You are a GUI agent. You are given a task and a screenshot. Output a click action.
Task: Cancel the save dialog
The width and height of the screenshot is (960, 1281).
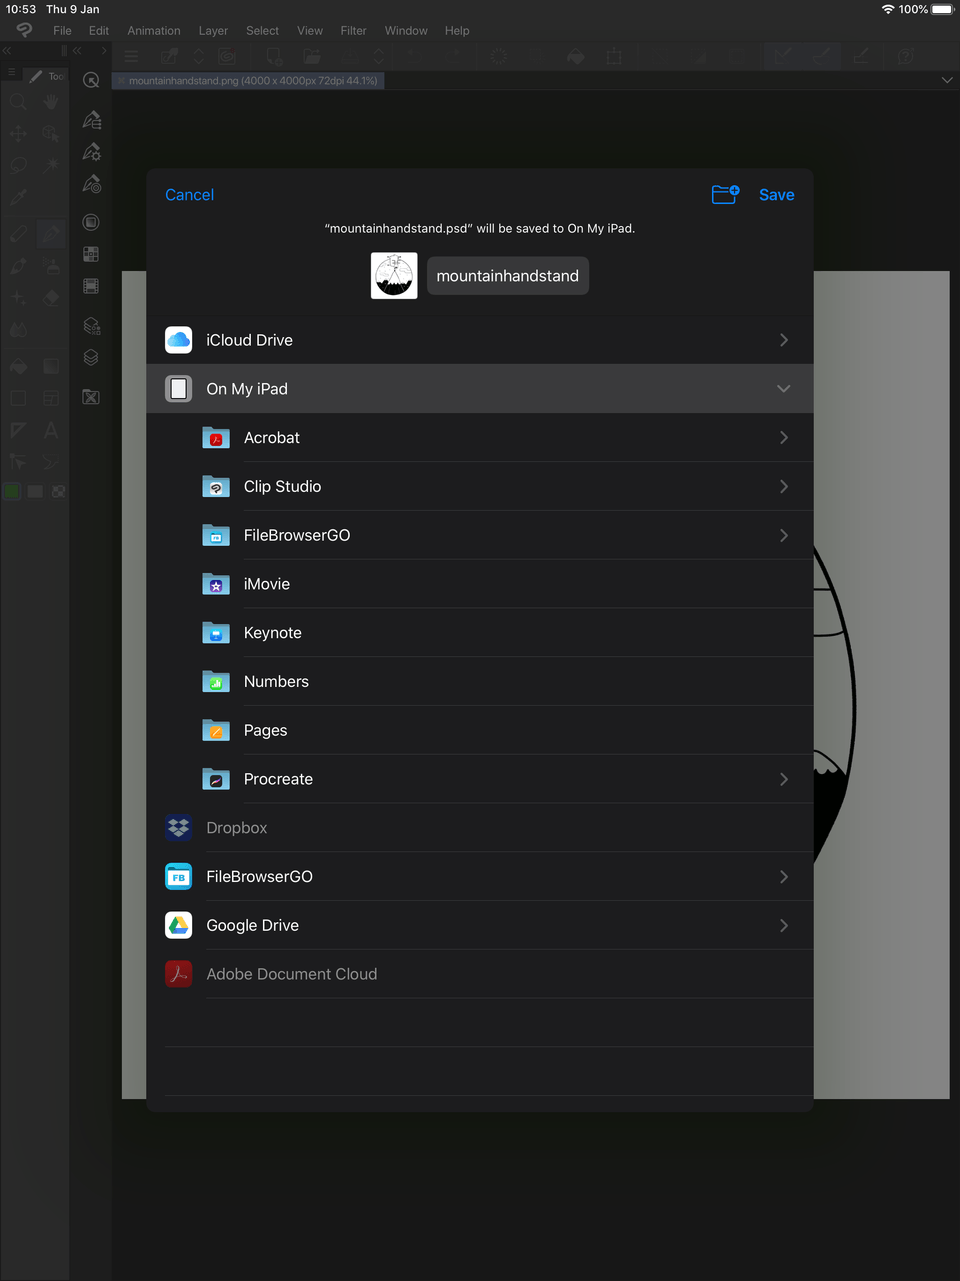coord(189,195)
